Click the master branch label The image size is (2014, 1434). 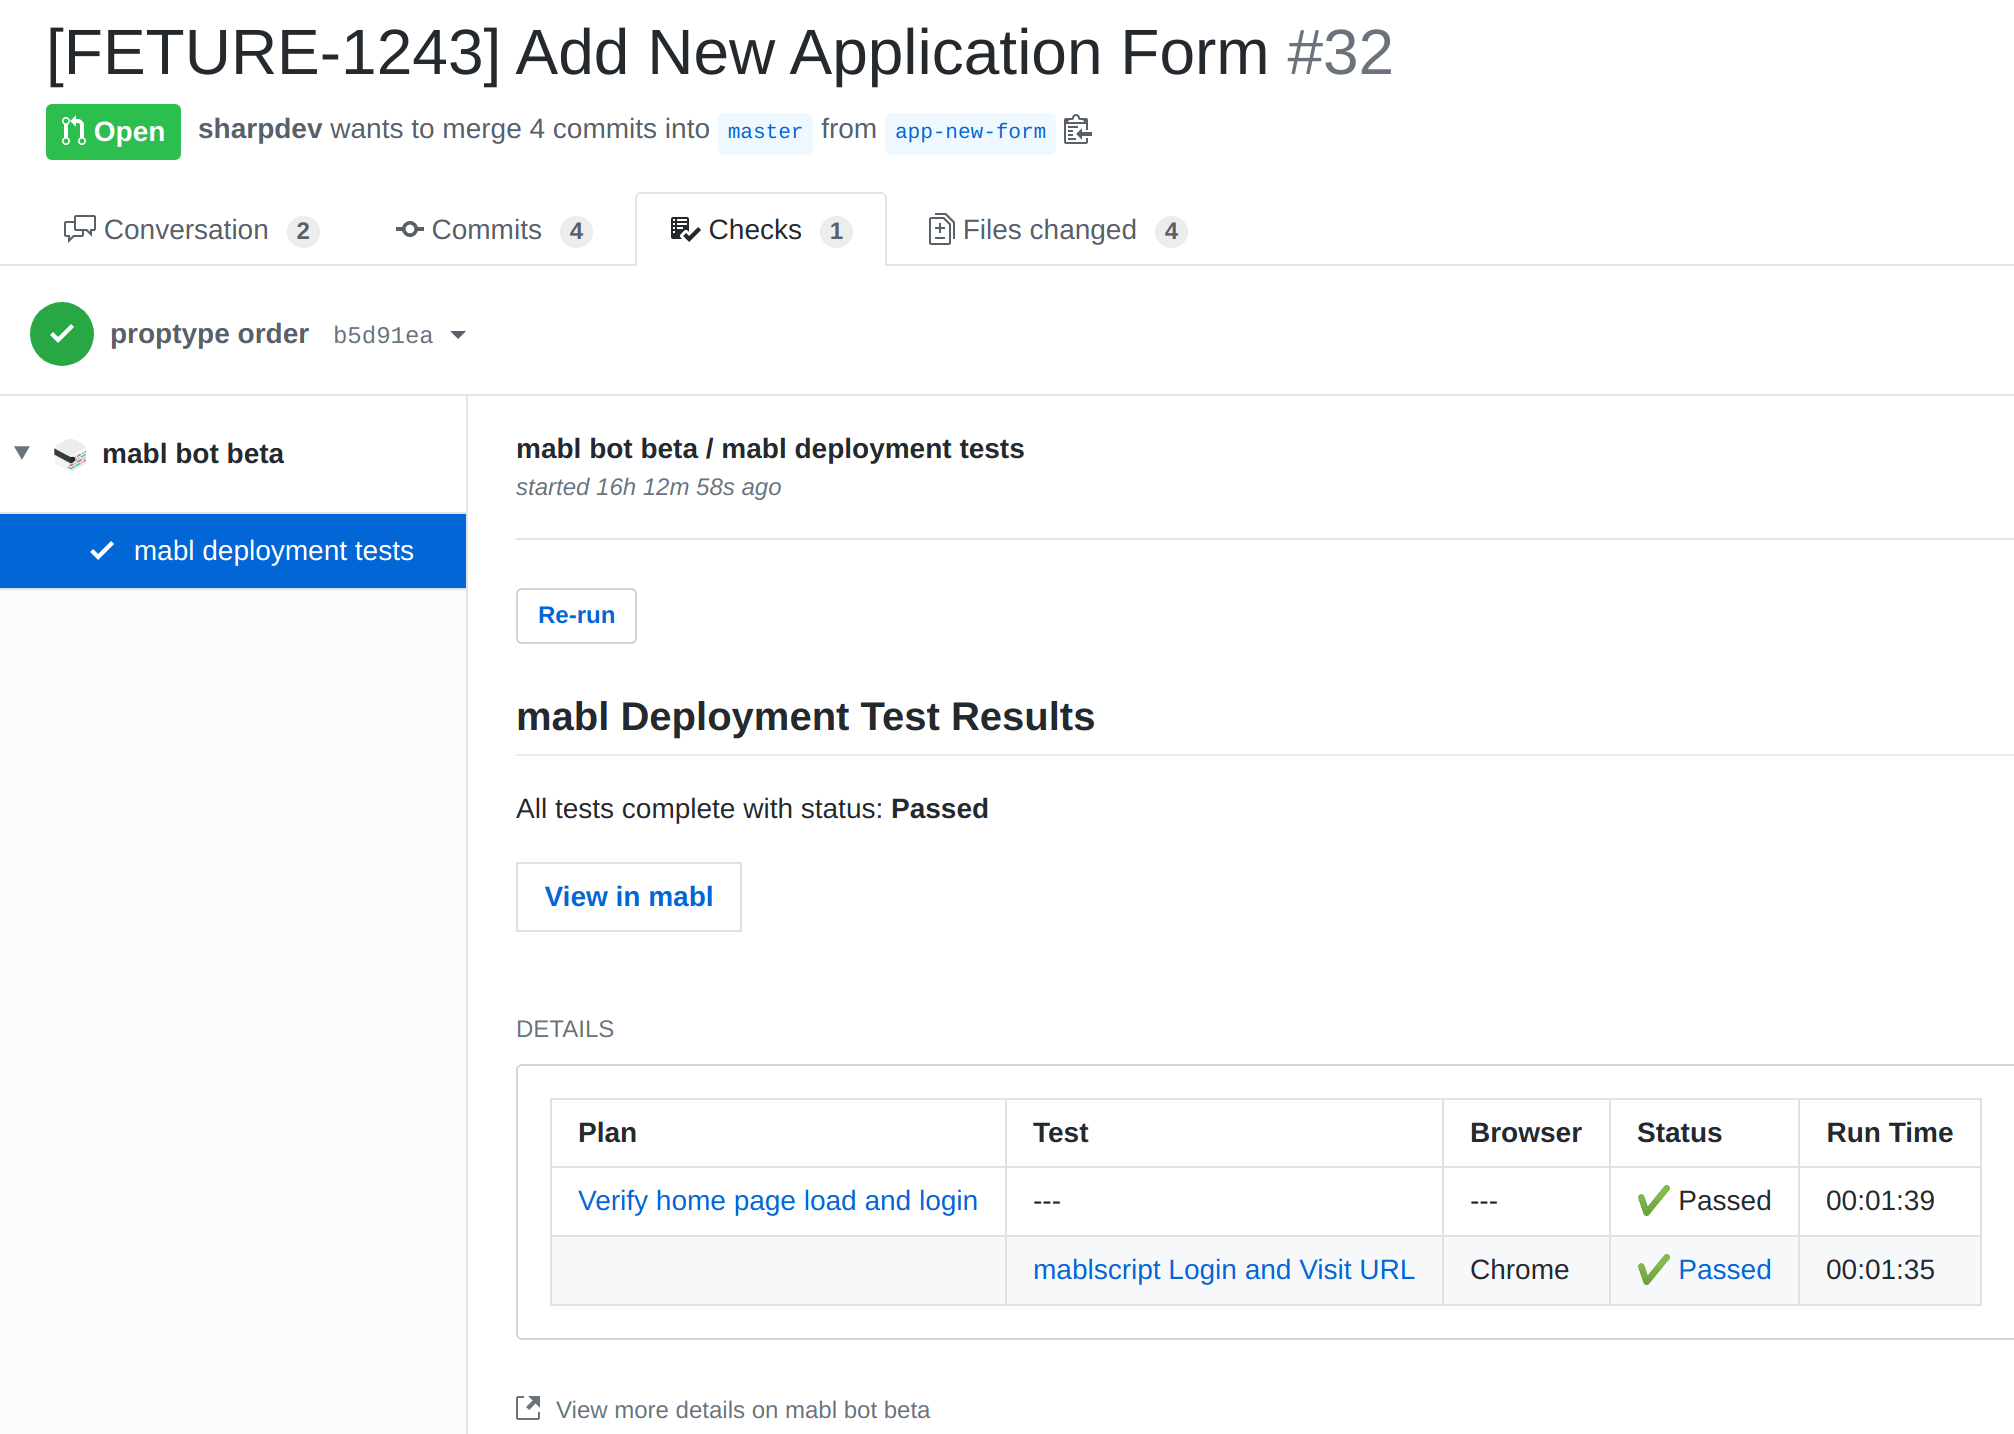click(764, 130)
